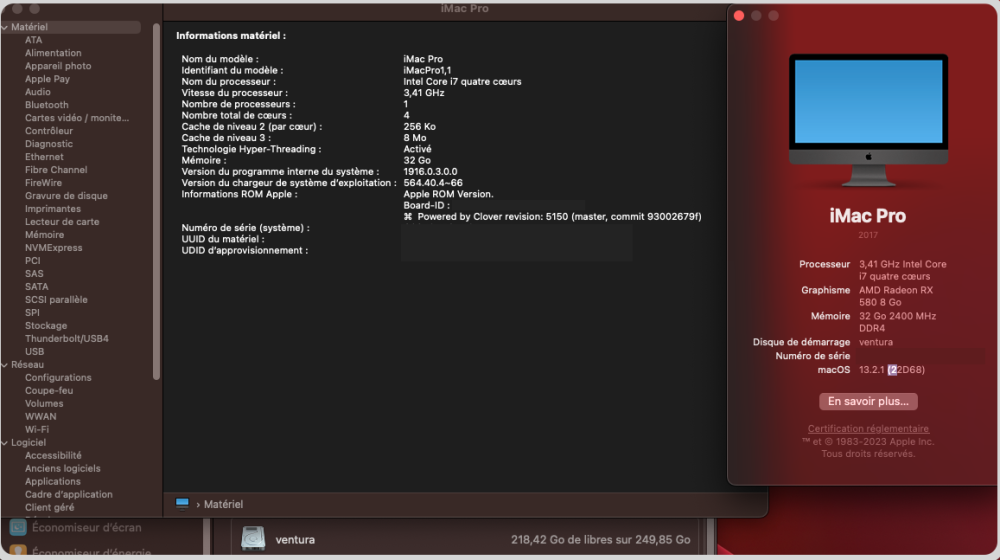1000x560 pixels.
Task: Select Imprimantes in the sidebar
Action: pos(53,209)
